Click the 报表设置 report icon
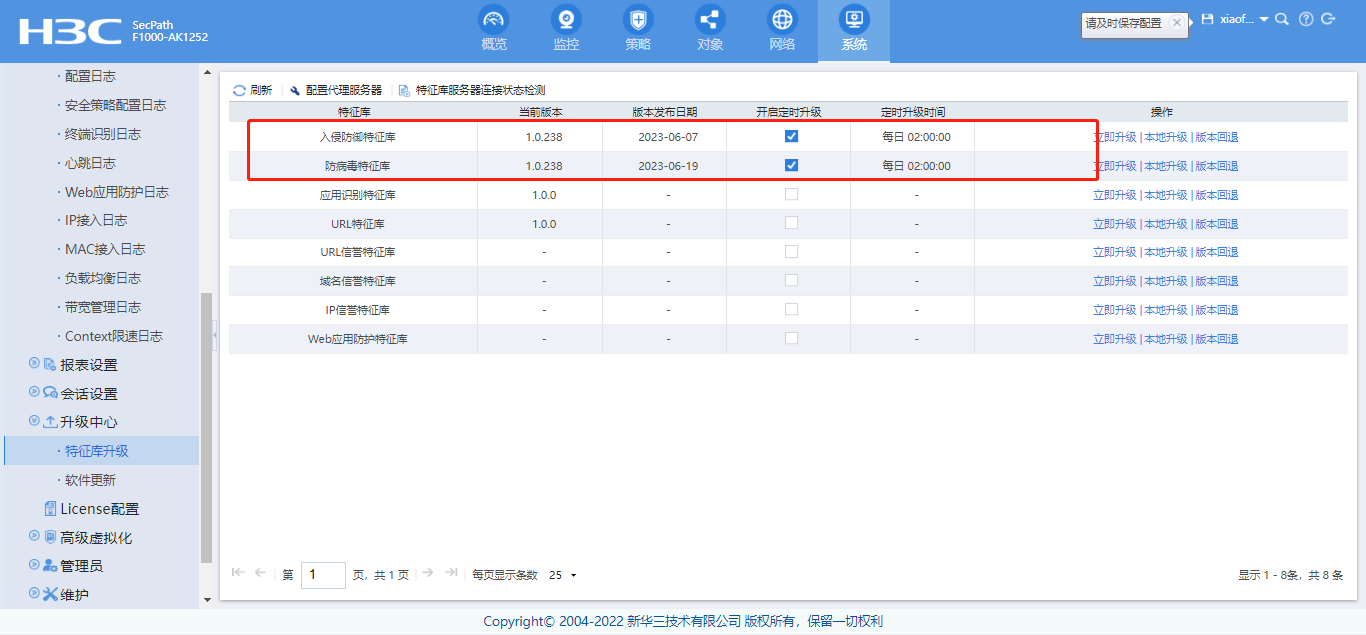 pos(50,364)
